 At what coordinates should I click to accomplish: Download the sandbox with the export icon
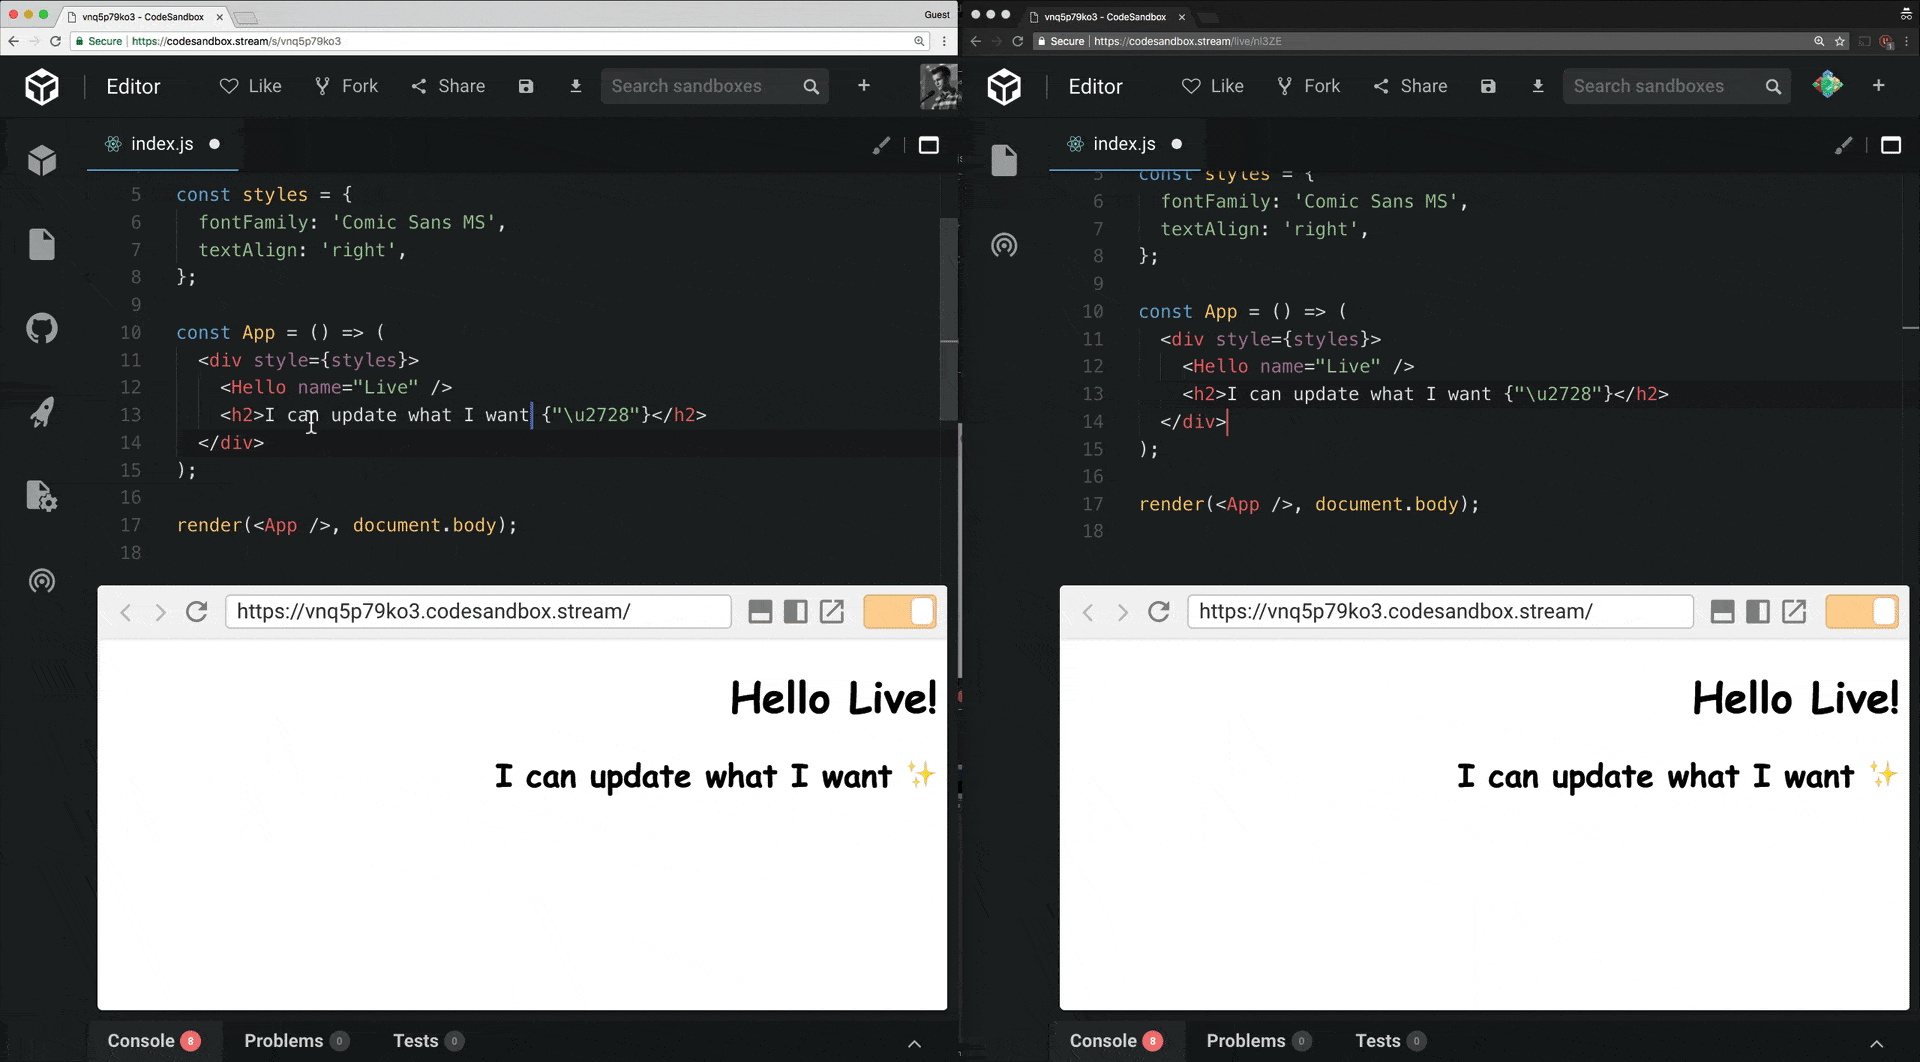pyautogui.click(x=576, y=86)
